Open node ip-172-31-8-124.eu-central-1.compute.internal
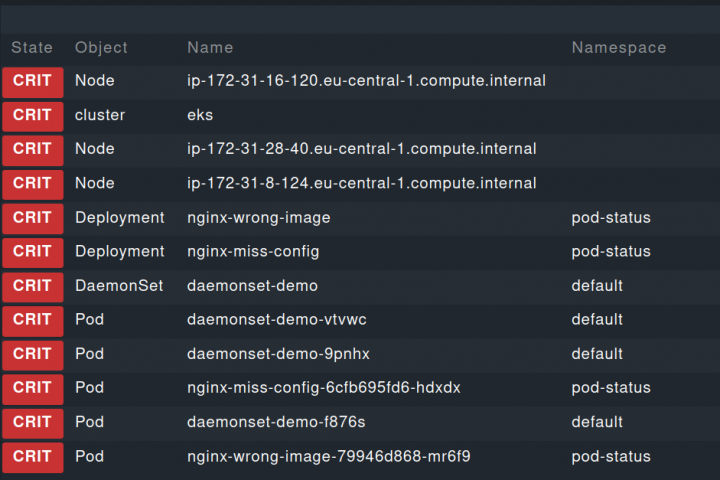Viewport: 720px width, 480px height. 361,183
